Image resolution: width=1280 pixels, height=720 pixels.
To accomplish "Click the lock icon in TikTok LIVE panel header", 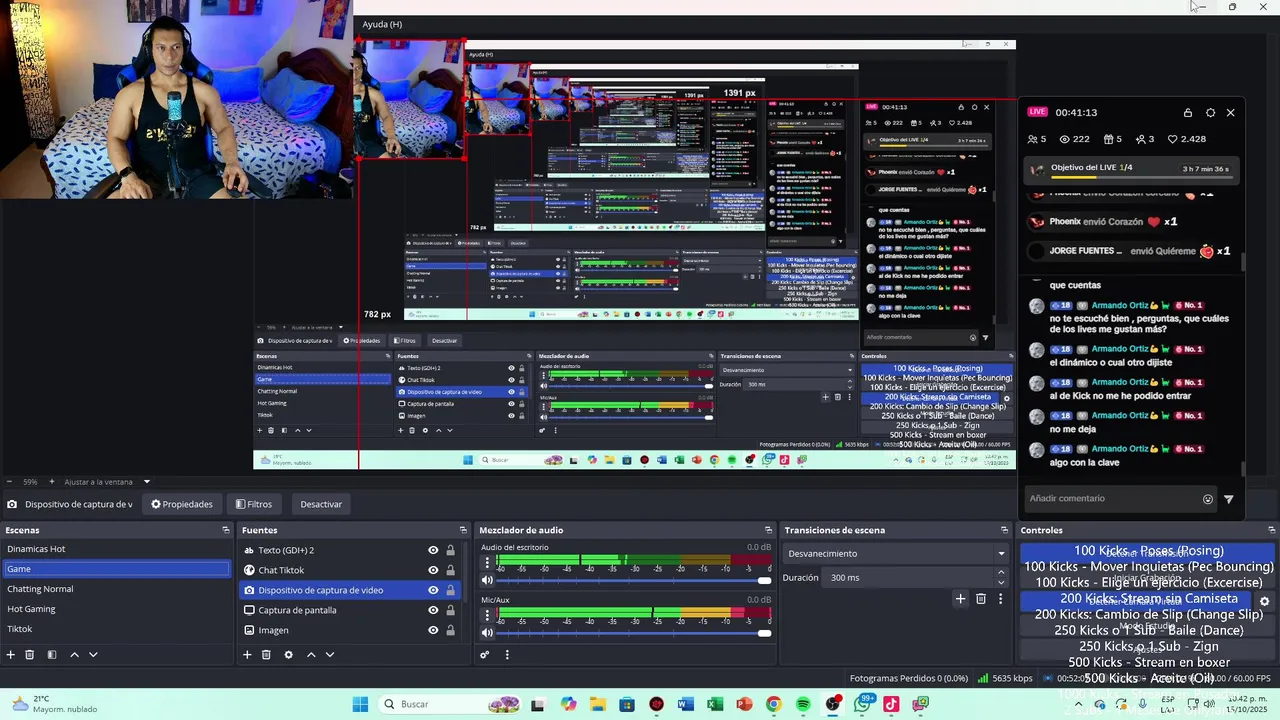I will click(1188, 113).
